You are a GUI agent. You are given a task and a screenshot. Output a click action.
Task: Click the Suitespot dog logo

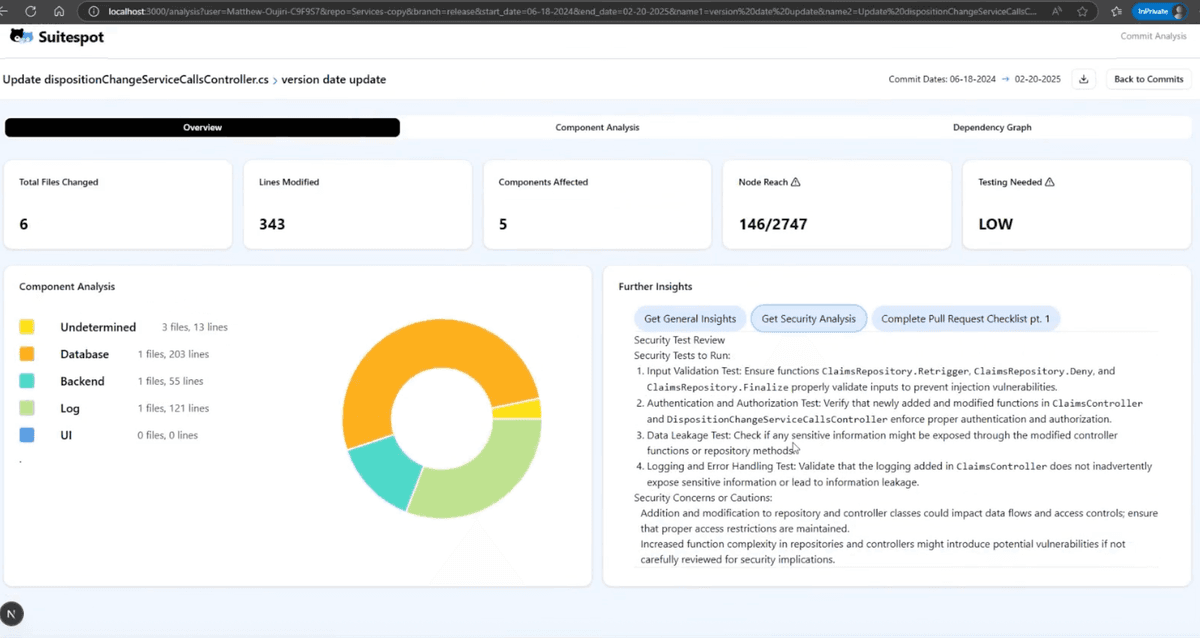pyautogui.click(x=22, y=34)
